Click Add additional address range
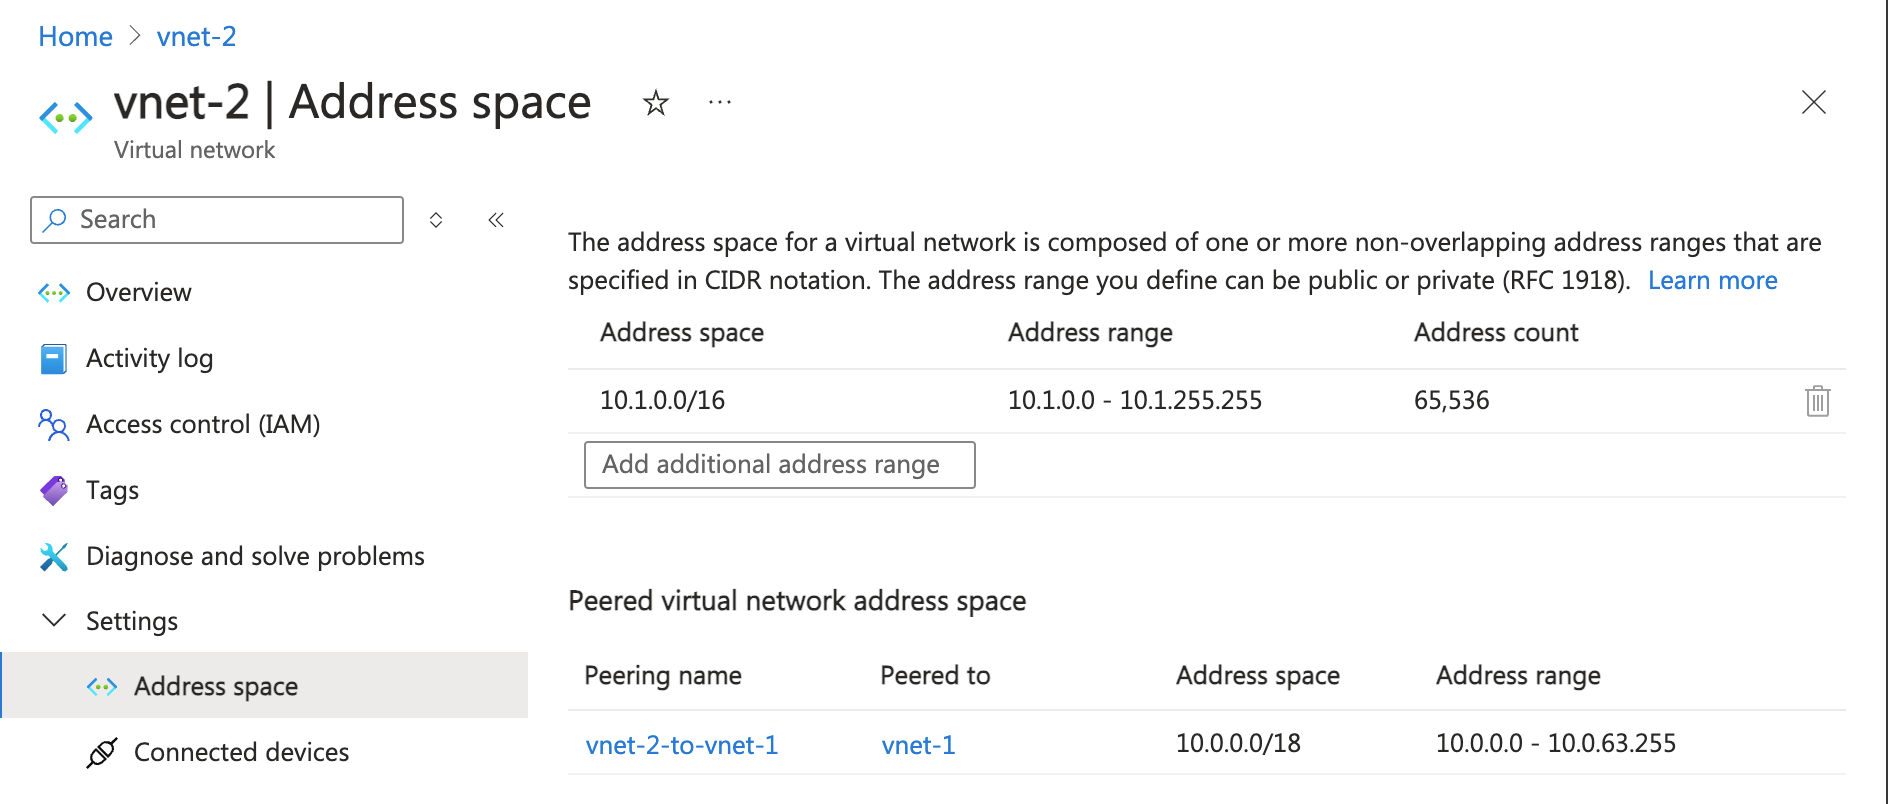 [x=779, y=464]
